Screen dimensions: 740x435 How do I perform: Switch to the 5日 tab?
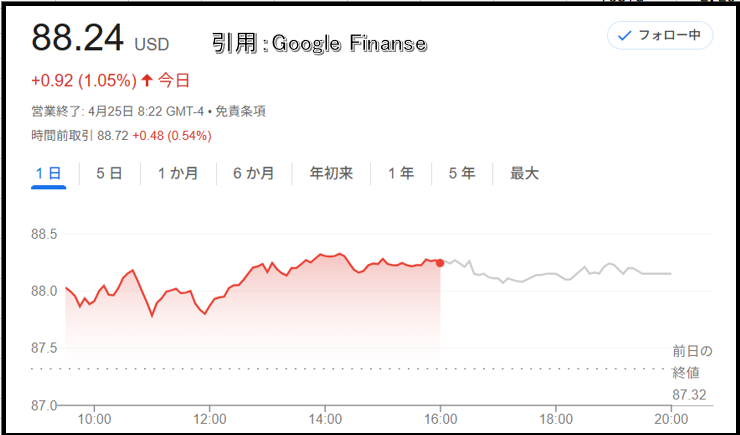[109, 174]
